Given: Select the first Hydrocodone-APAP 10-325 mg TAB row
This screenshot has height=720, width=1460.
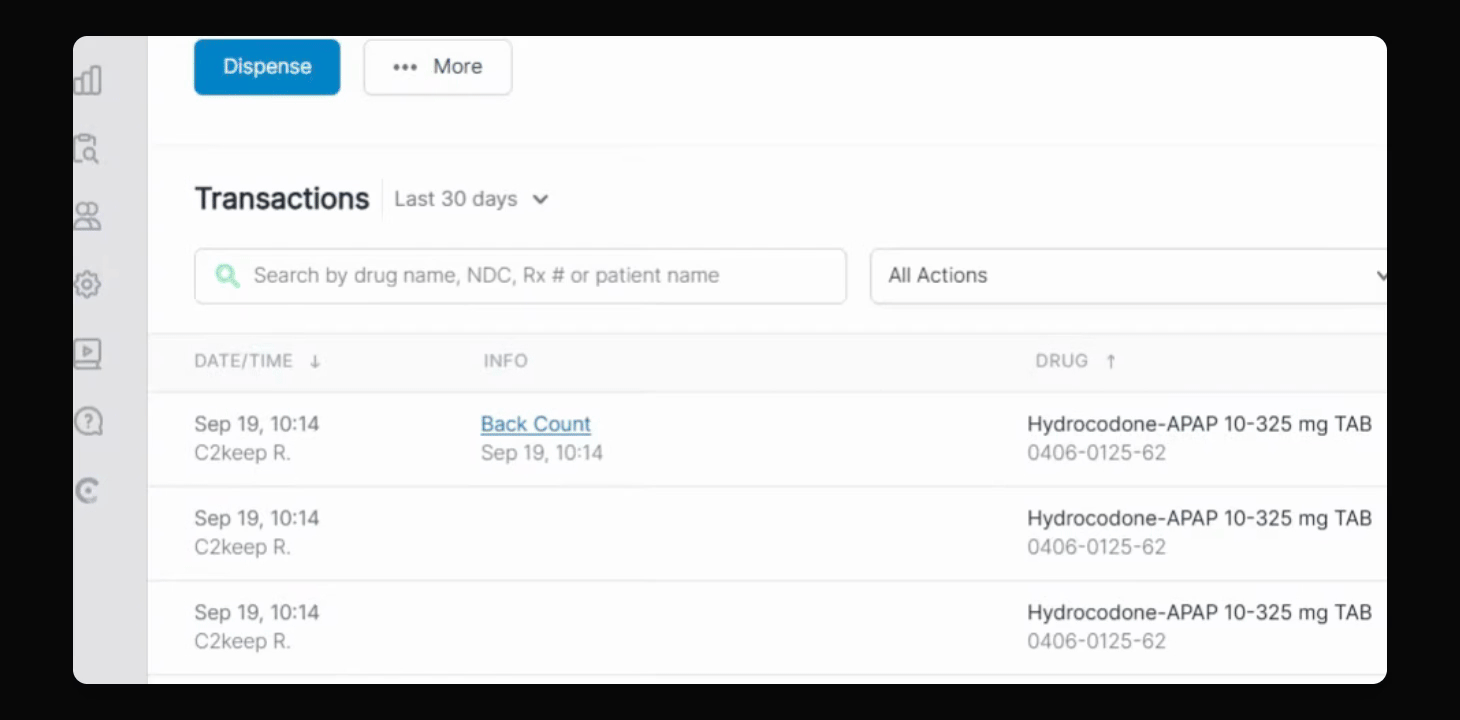Looking at the screenshot, I should click(1198, 424).
